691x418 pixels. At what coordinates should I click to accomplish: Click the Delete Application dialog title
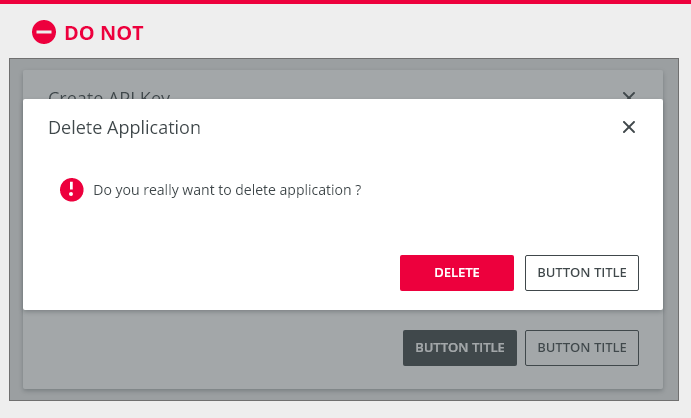[x=124, y=128]
